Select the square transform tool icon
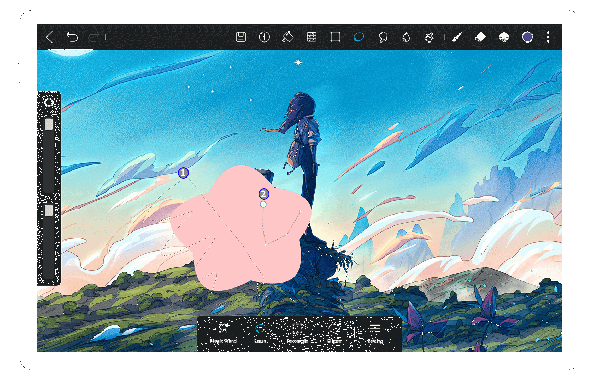This screenshot has width=600, height=374. pos(335,37)
